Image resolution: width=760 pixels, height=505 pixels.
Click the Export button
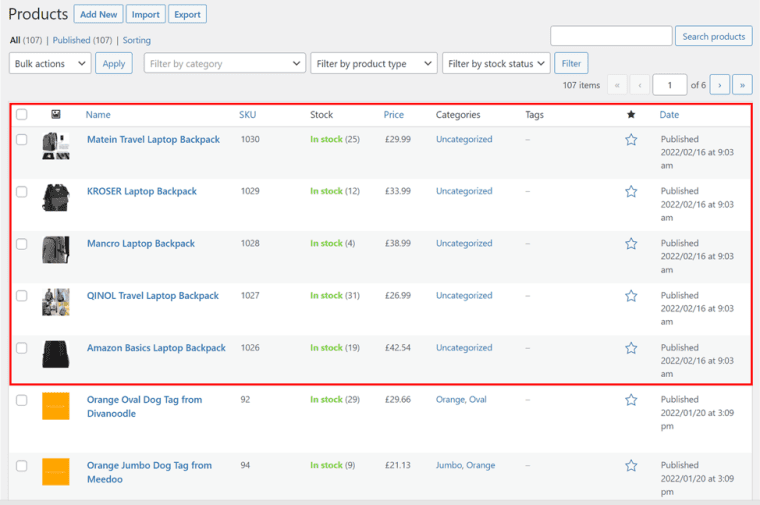187,14
